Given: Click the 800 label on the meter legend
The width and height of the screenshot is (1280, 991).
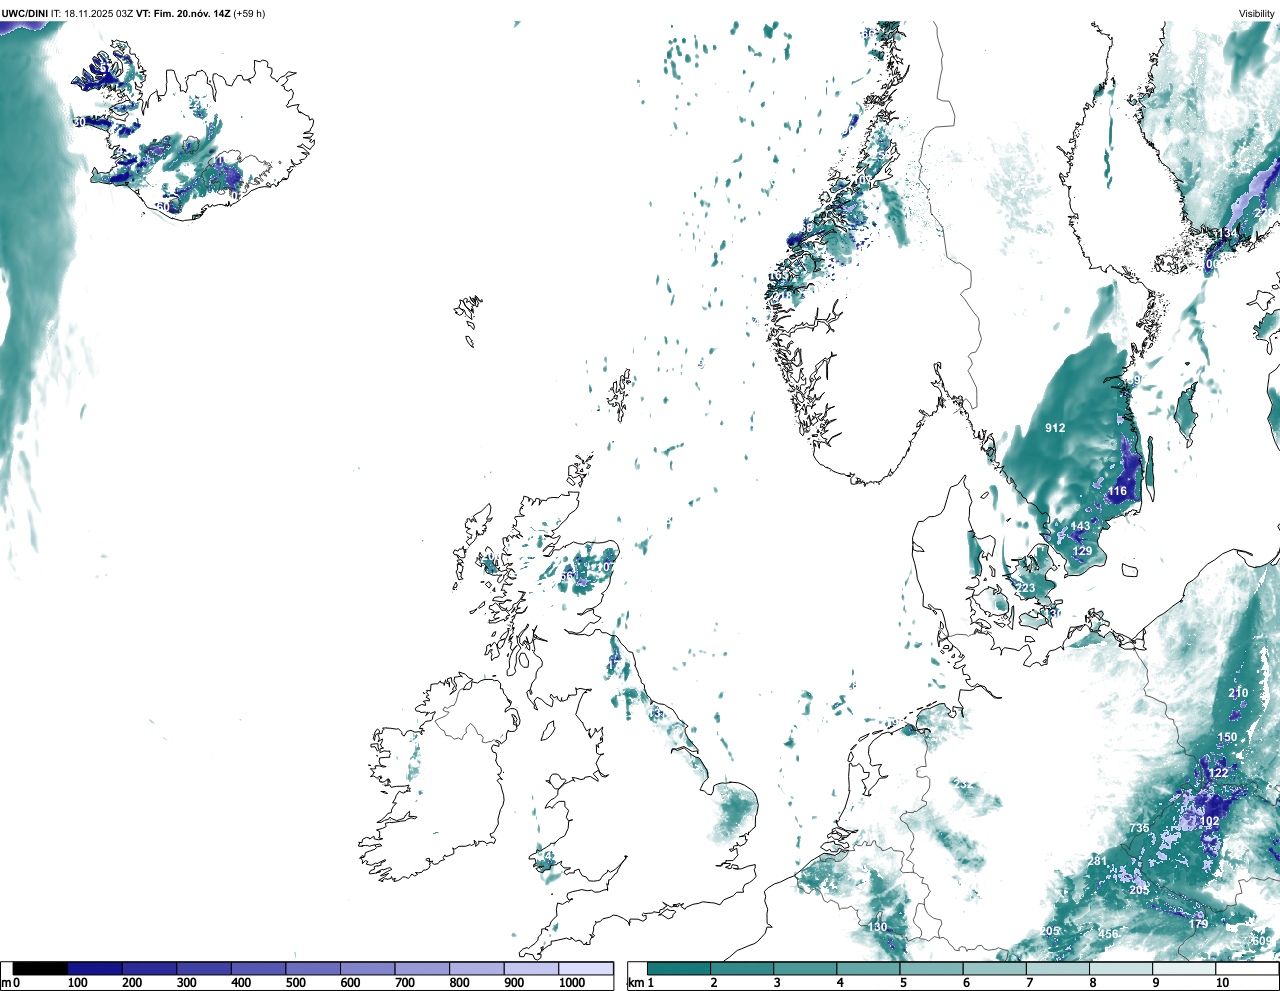Looking at the screenshot, I should [459, 983].
